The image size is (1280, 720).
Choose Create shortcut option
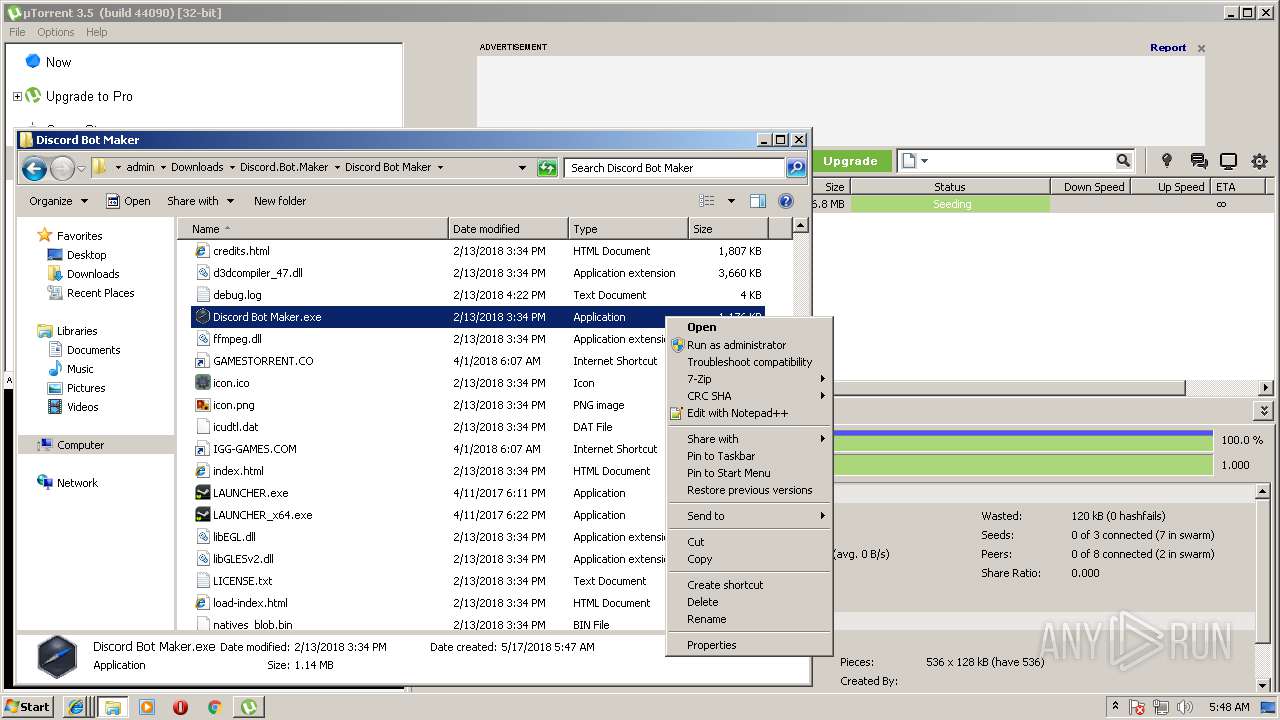click(725, 585)
